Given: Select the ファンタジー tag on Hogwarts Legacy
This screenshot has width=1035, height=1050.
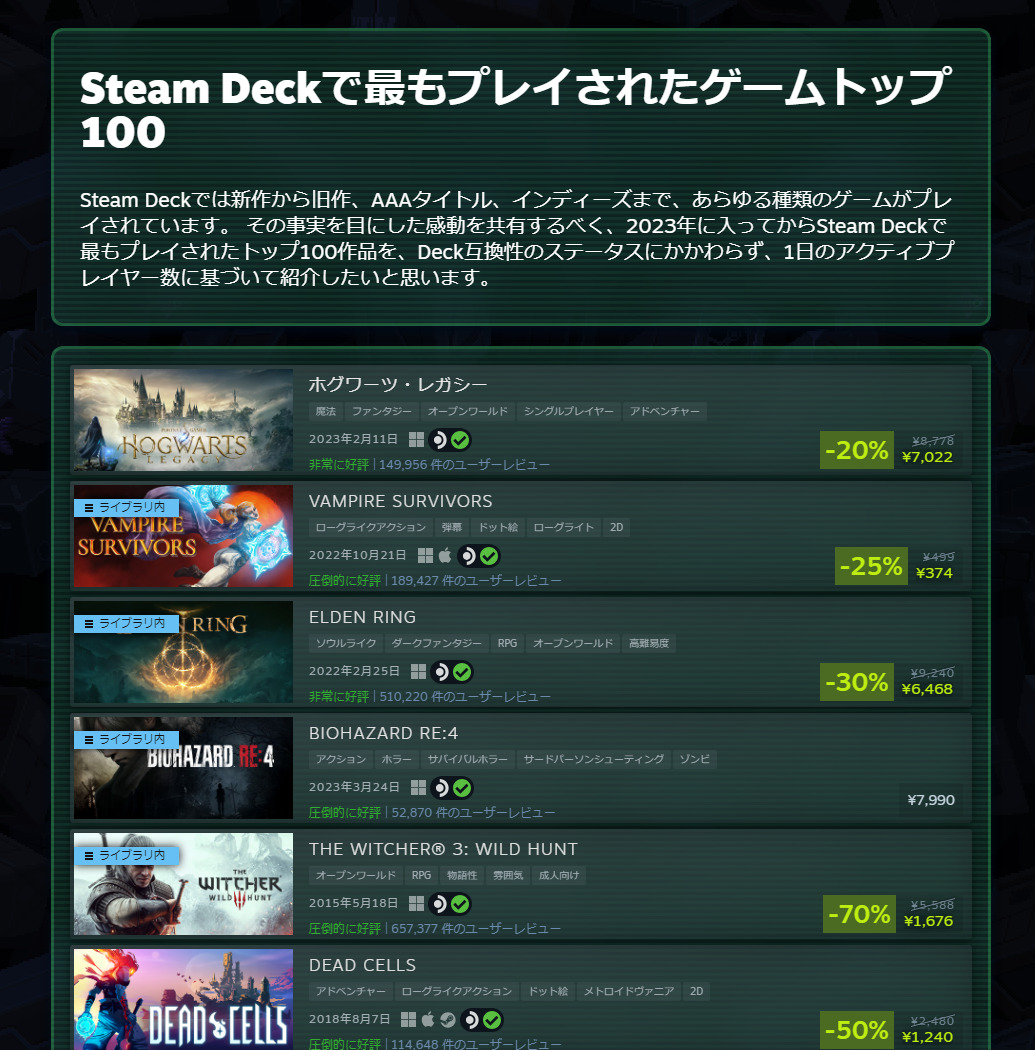Looking at the screenshot, I should tap(382, 411).
